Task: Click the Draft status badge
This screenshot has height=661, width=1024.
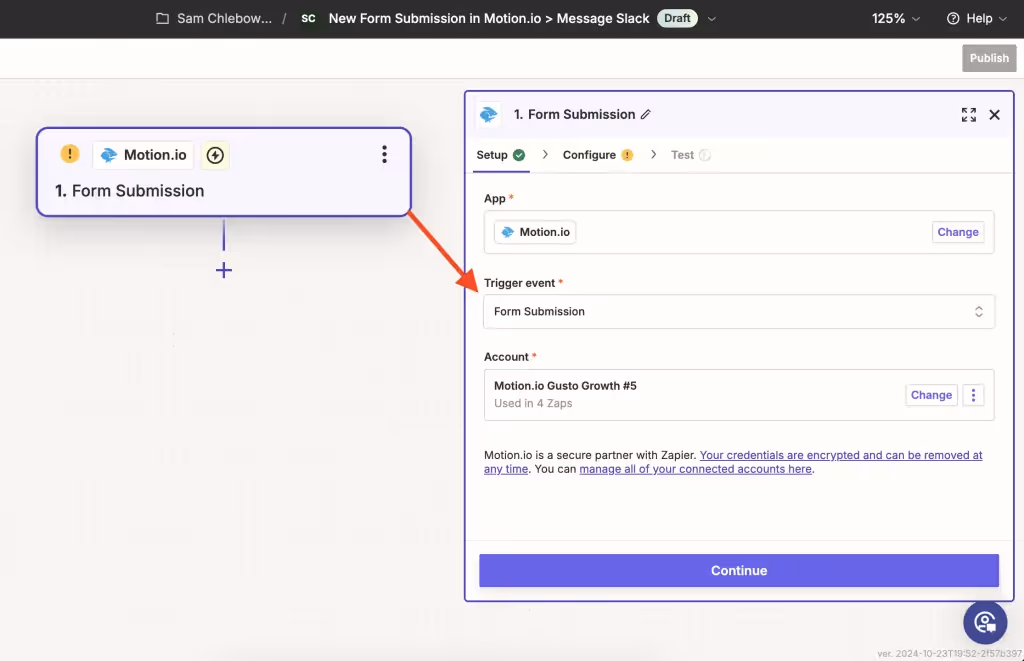Action: click(677, 18)
